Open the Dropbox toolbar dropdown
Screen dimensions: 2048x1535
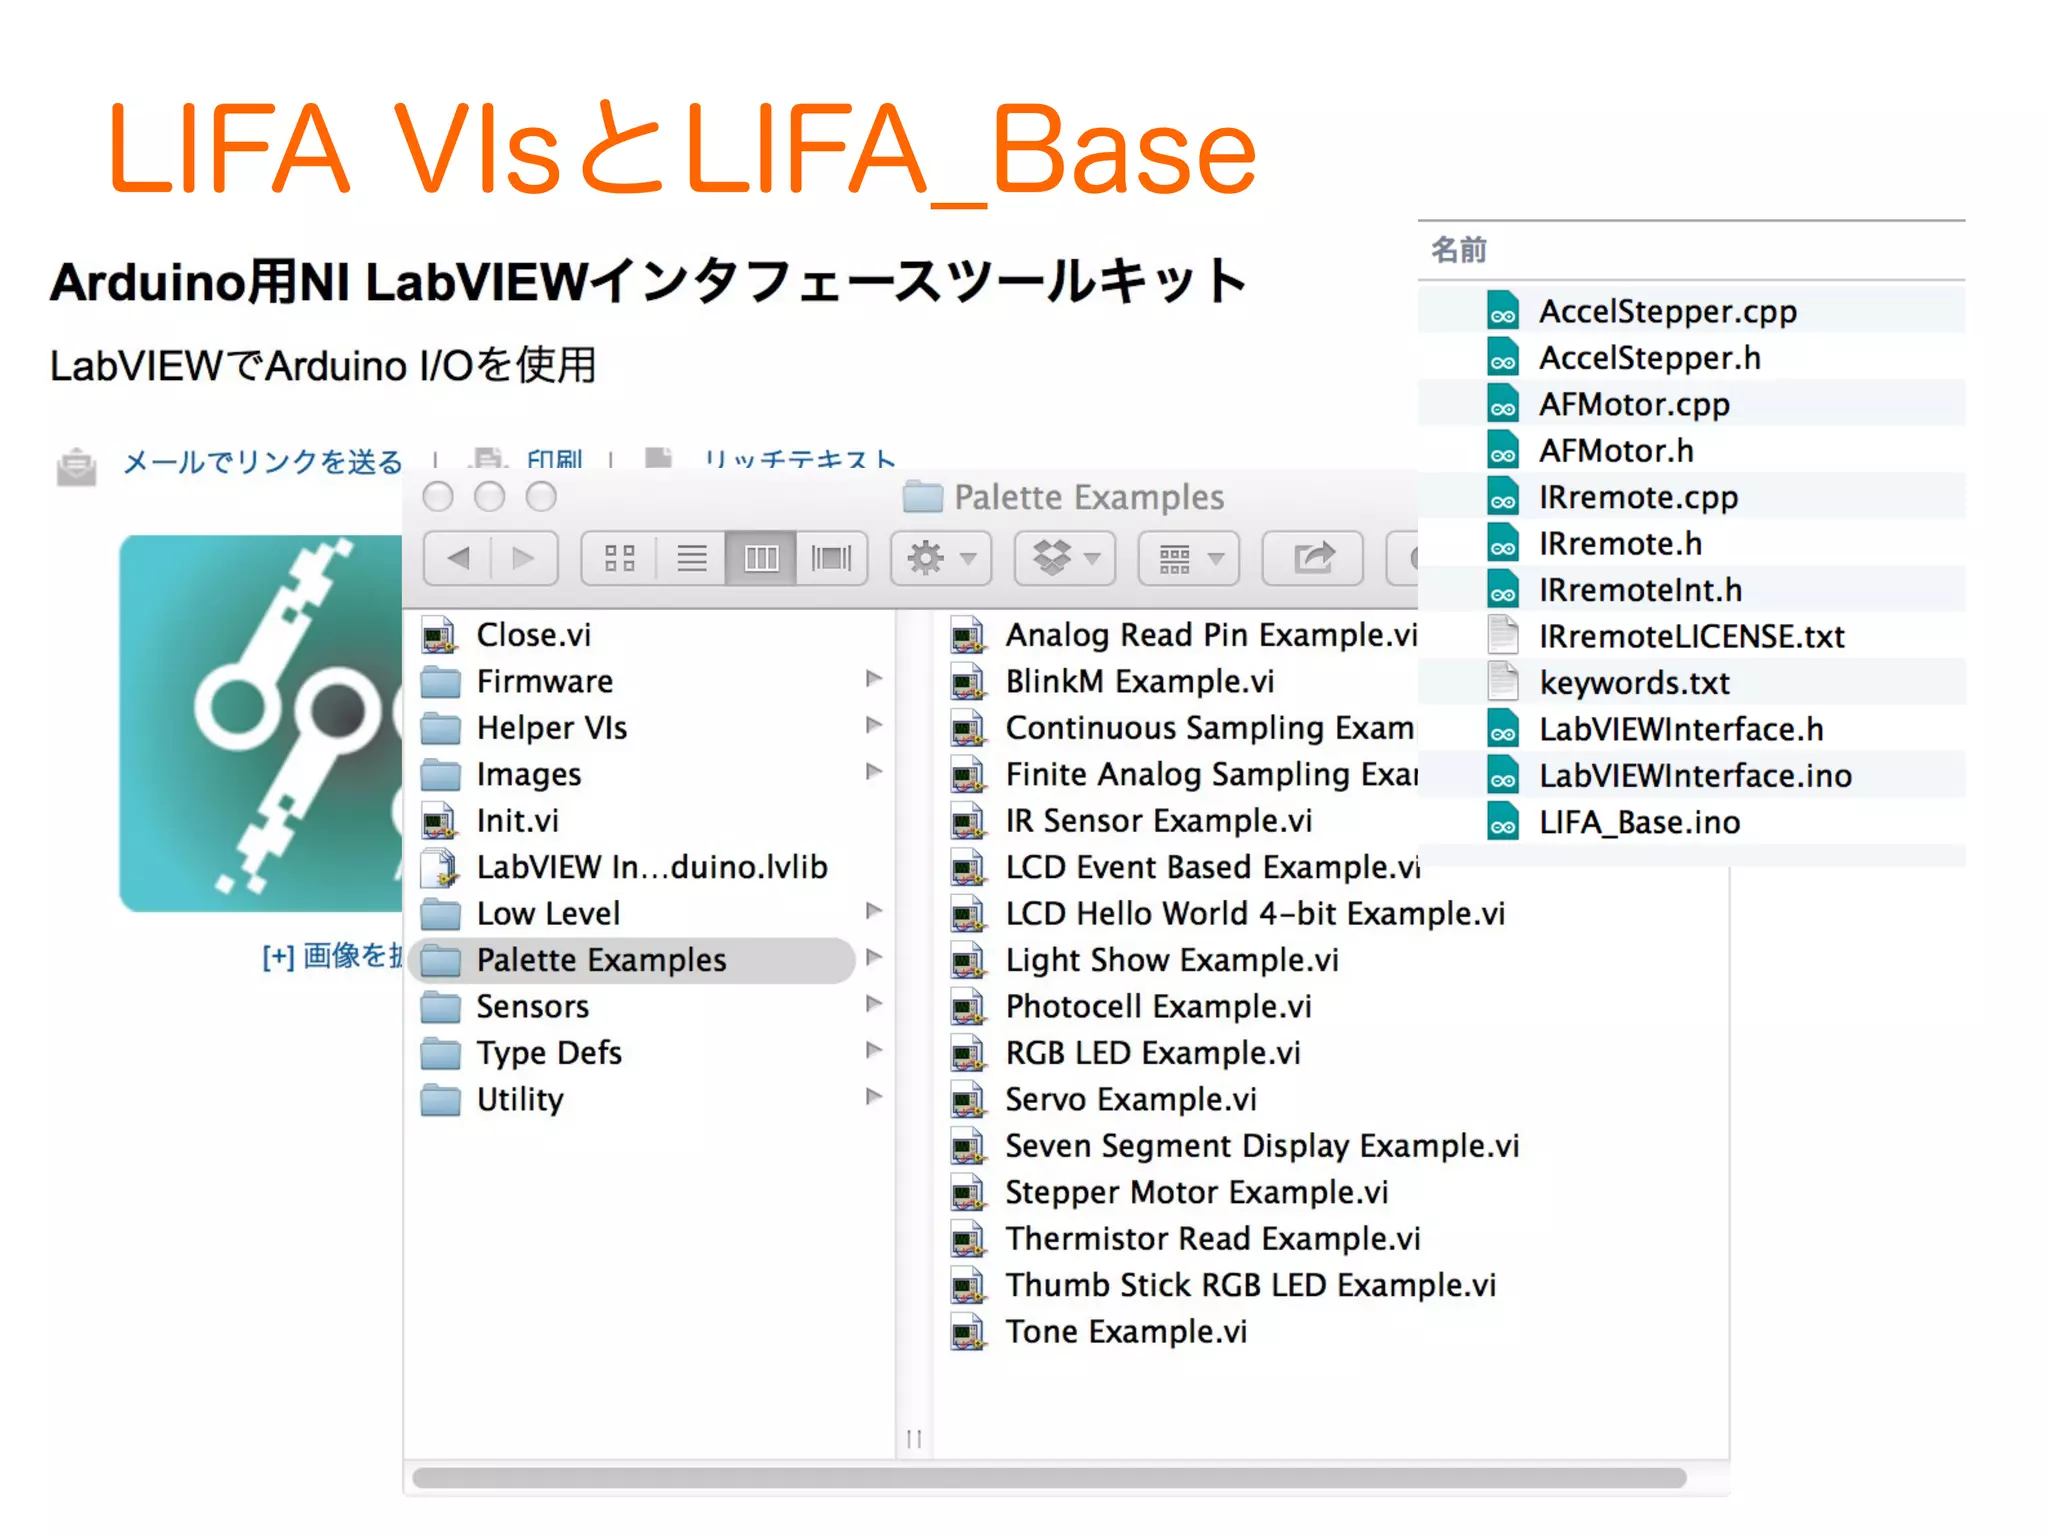[x=1065, y=558]
